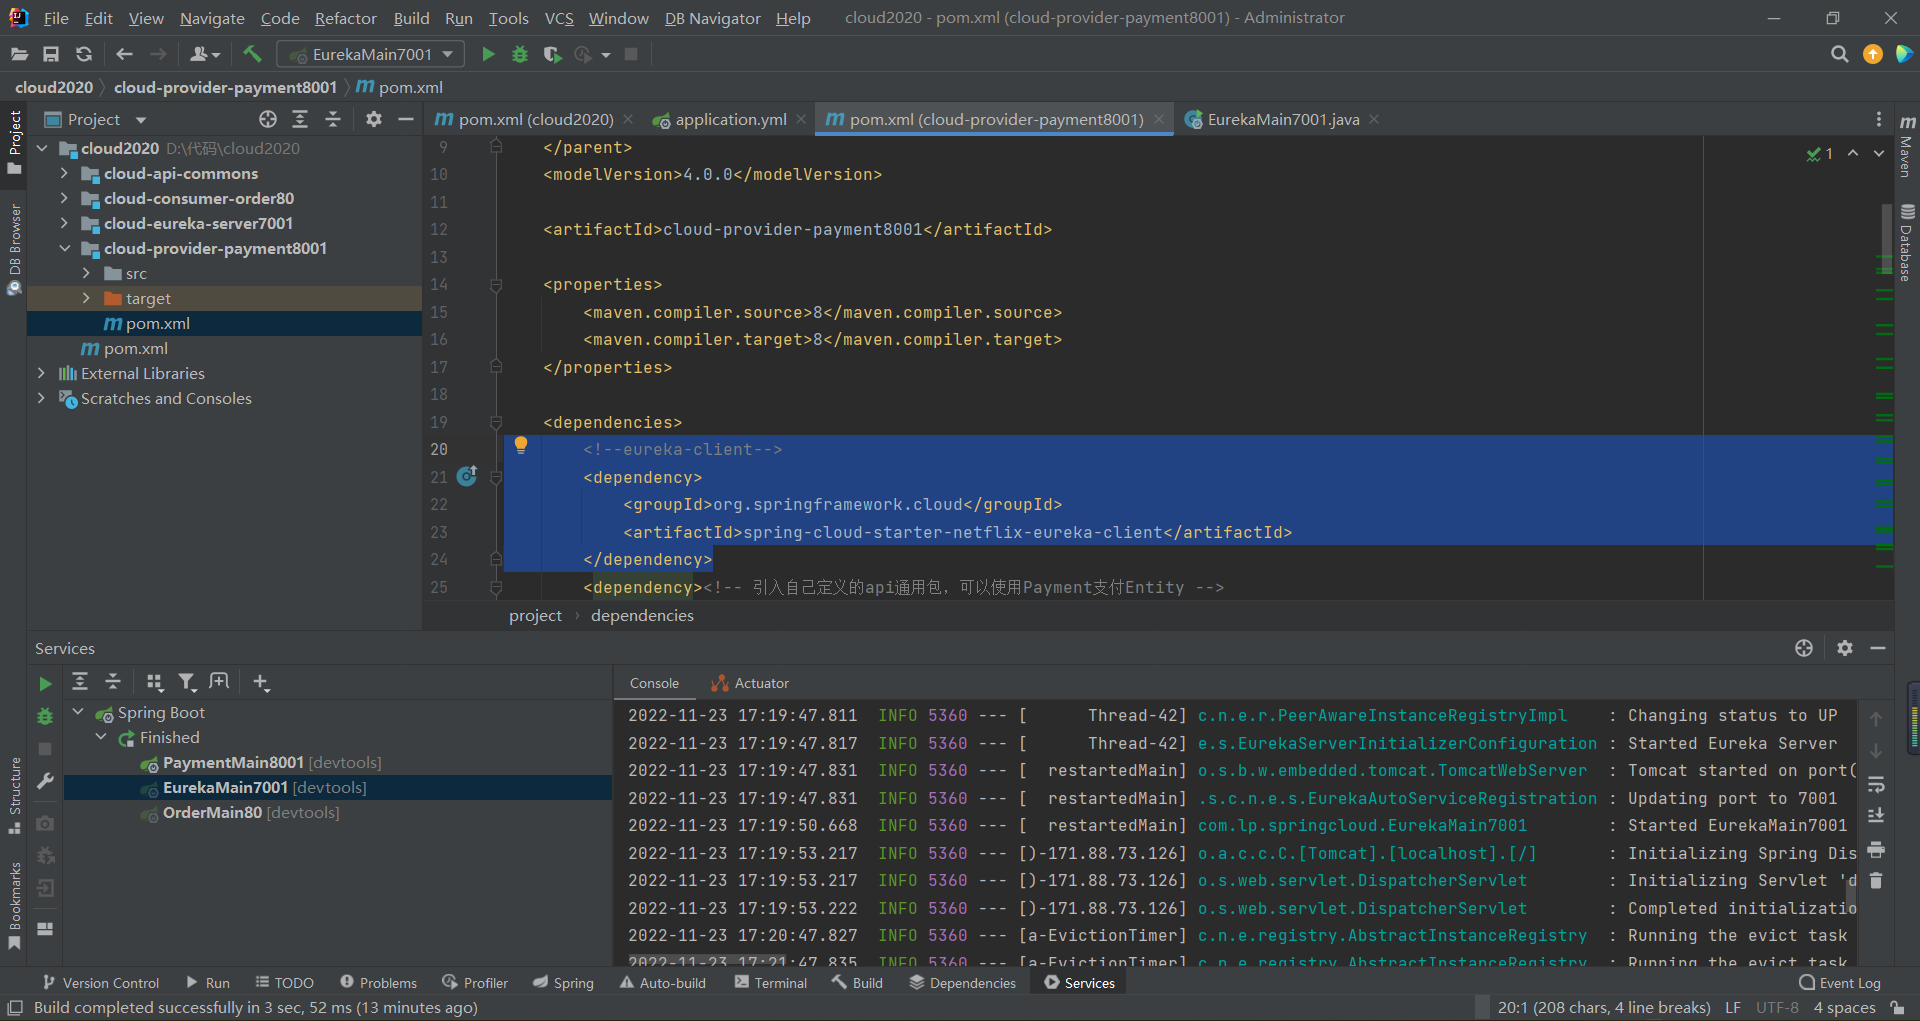
Task: Print console output icon
Action: point(1876,849)
